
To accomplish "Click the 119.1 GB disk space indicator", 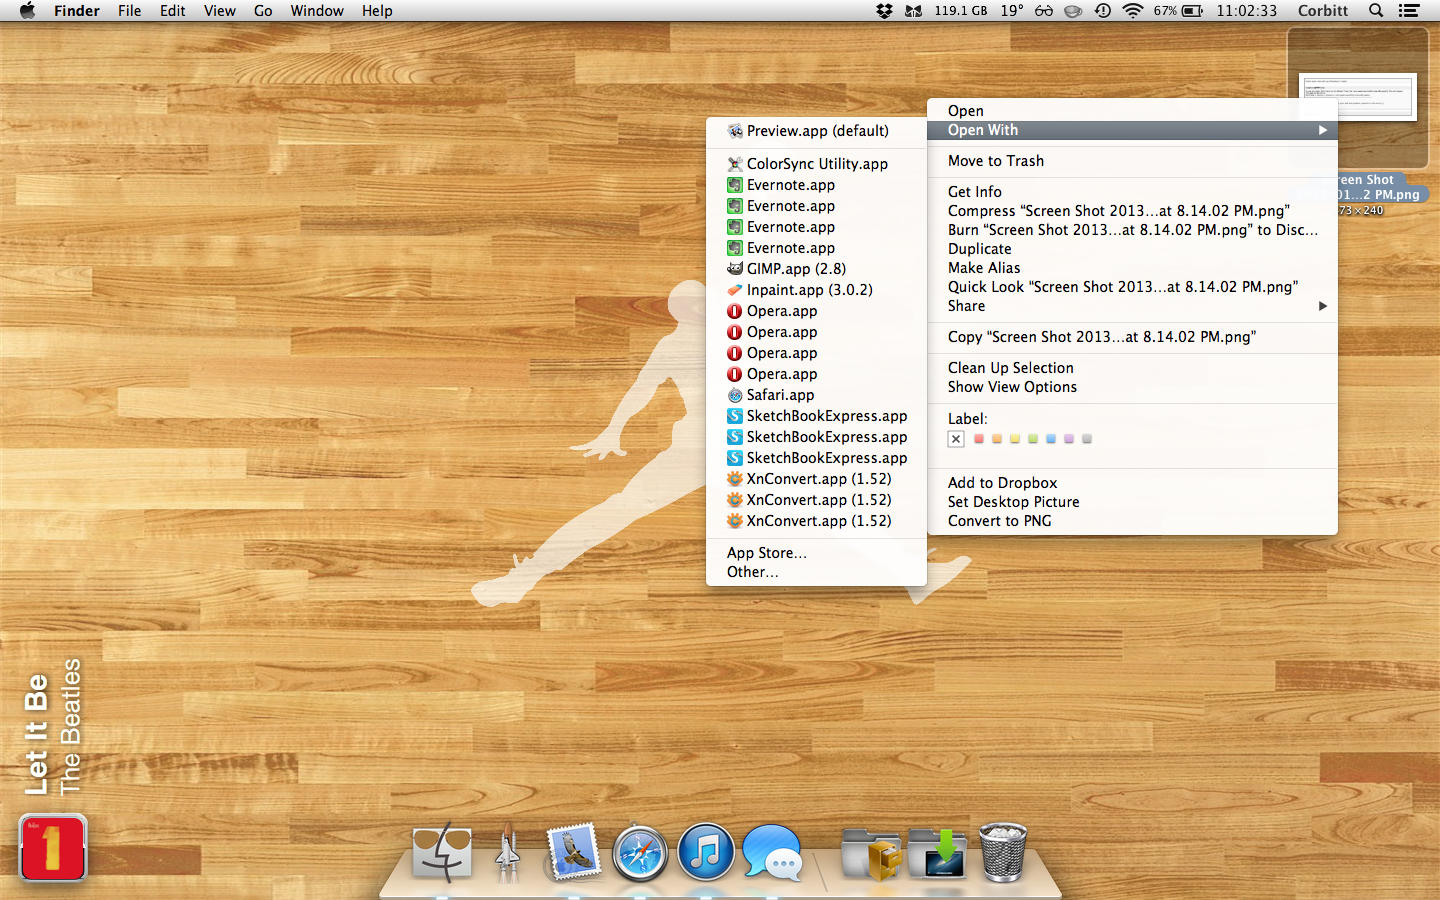I will tap(960, 11).
